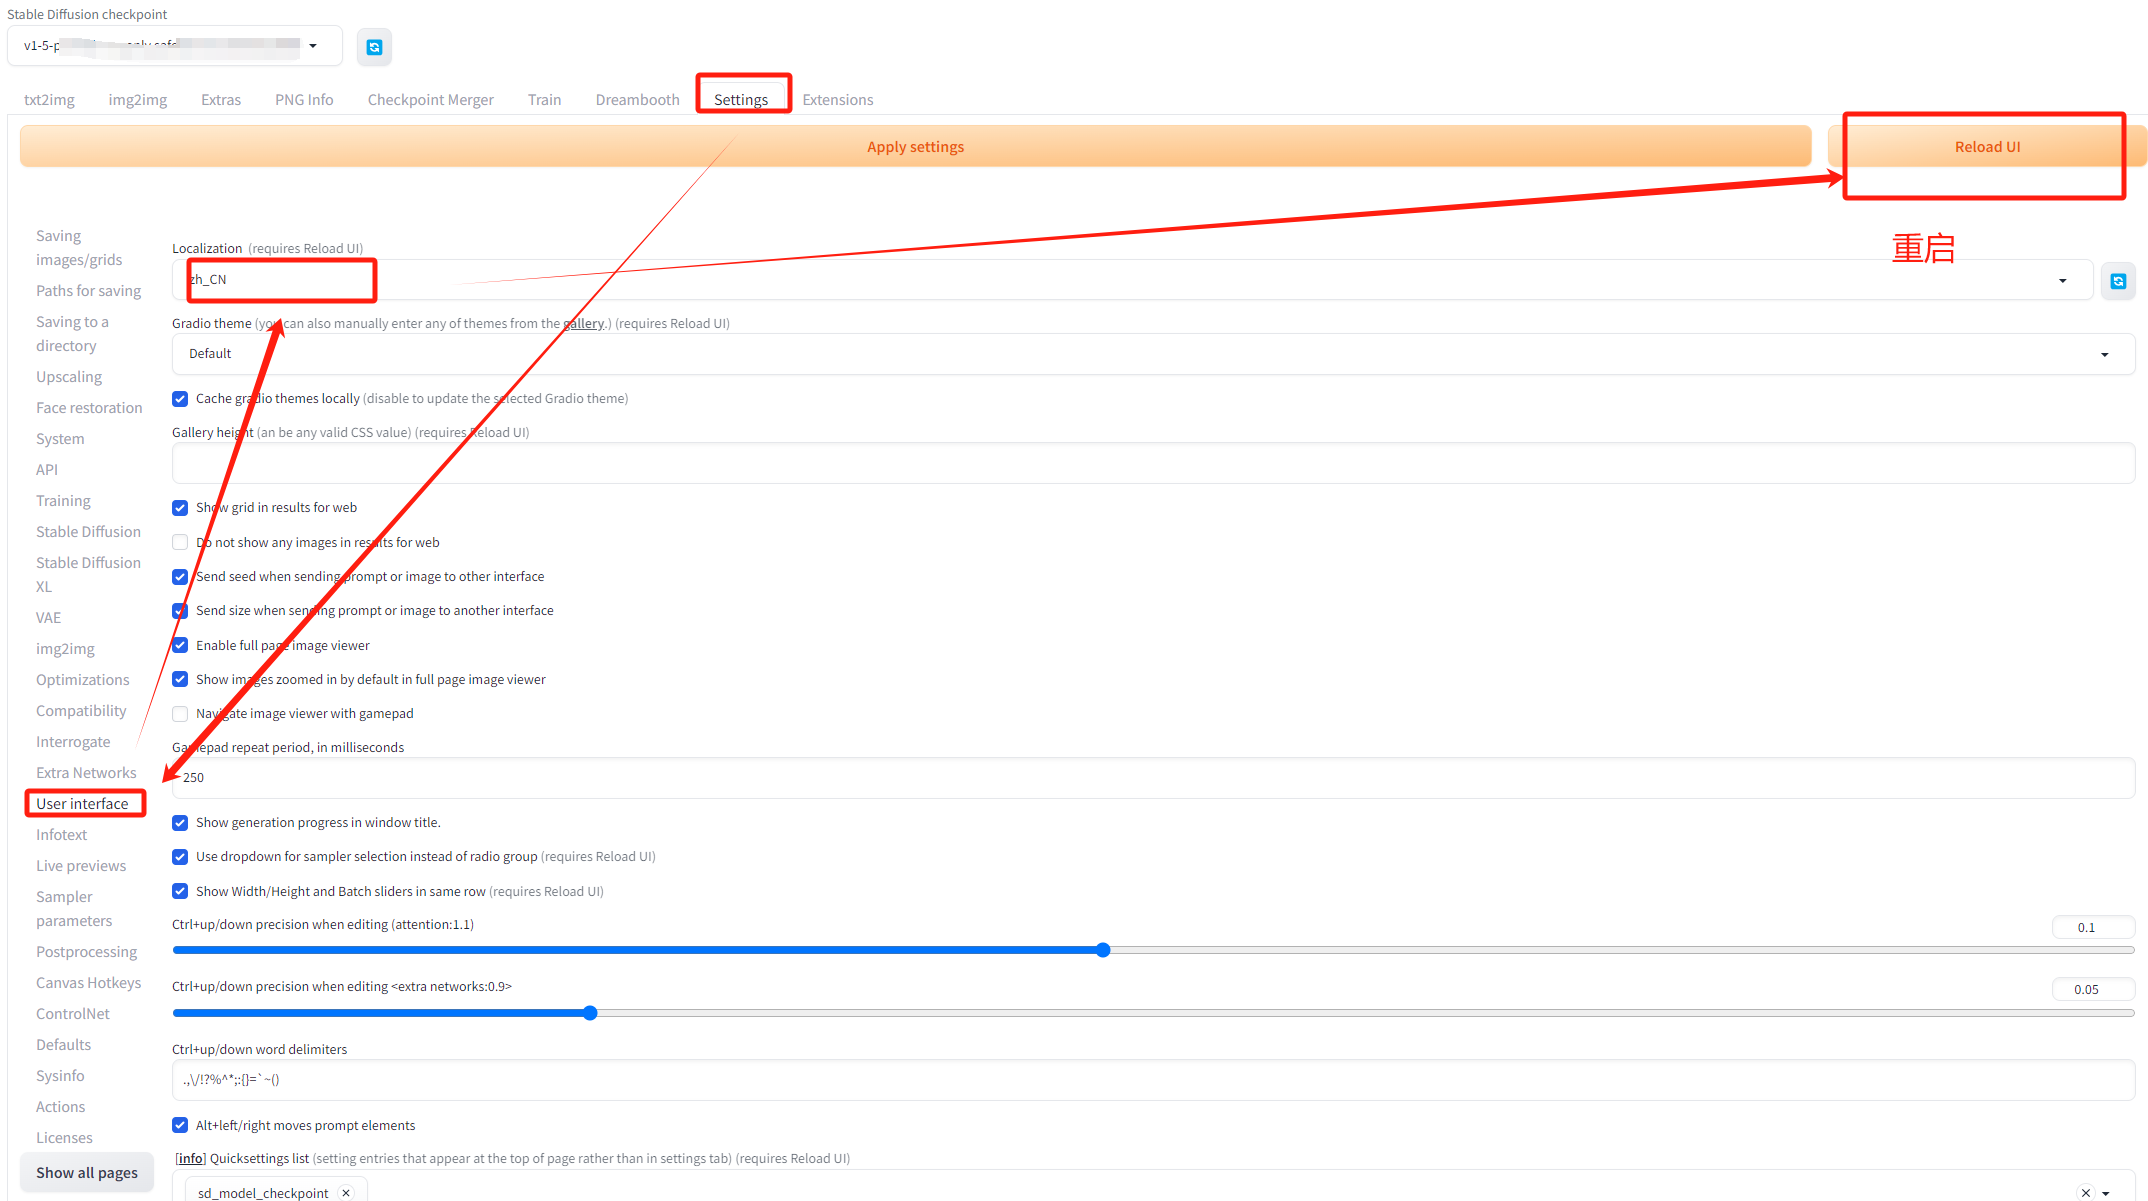The image size is (2148, 1201).
Task: Uncheck Cache gradio themes locally
Action: pos(180,399)
